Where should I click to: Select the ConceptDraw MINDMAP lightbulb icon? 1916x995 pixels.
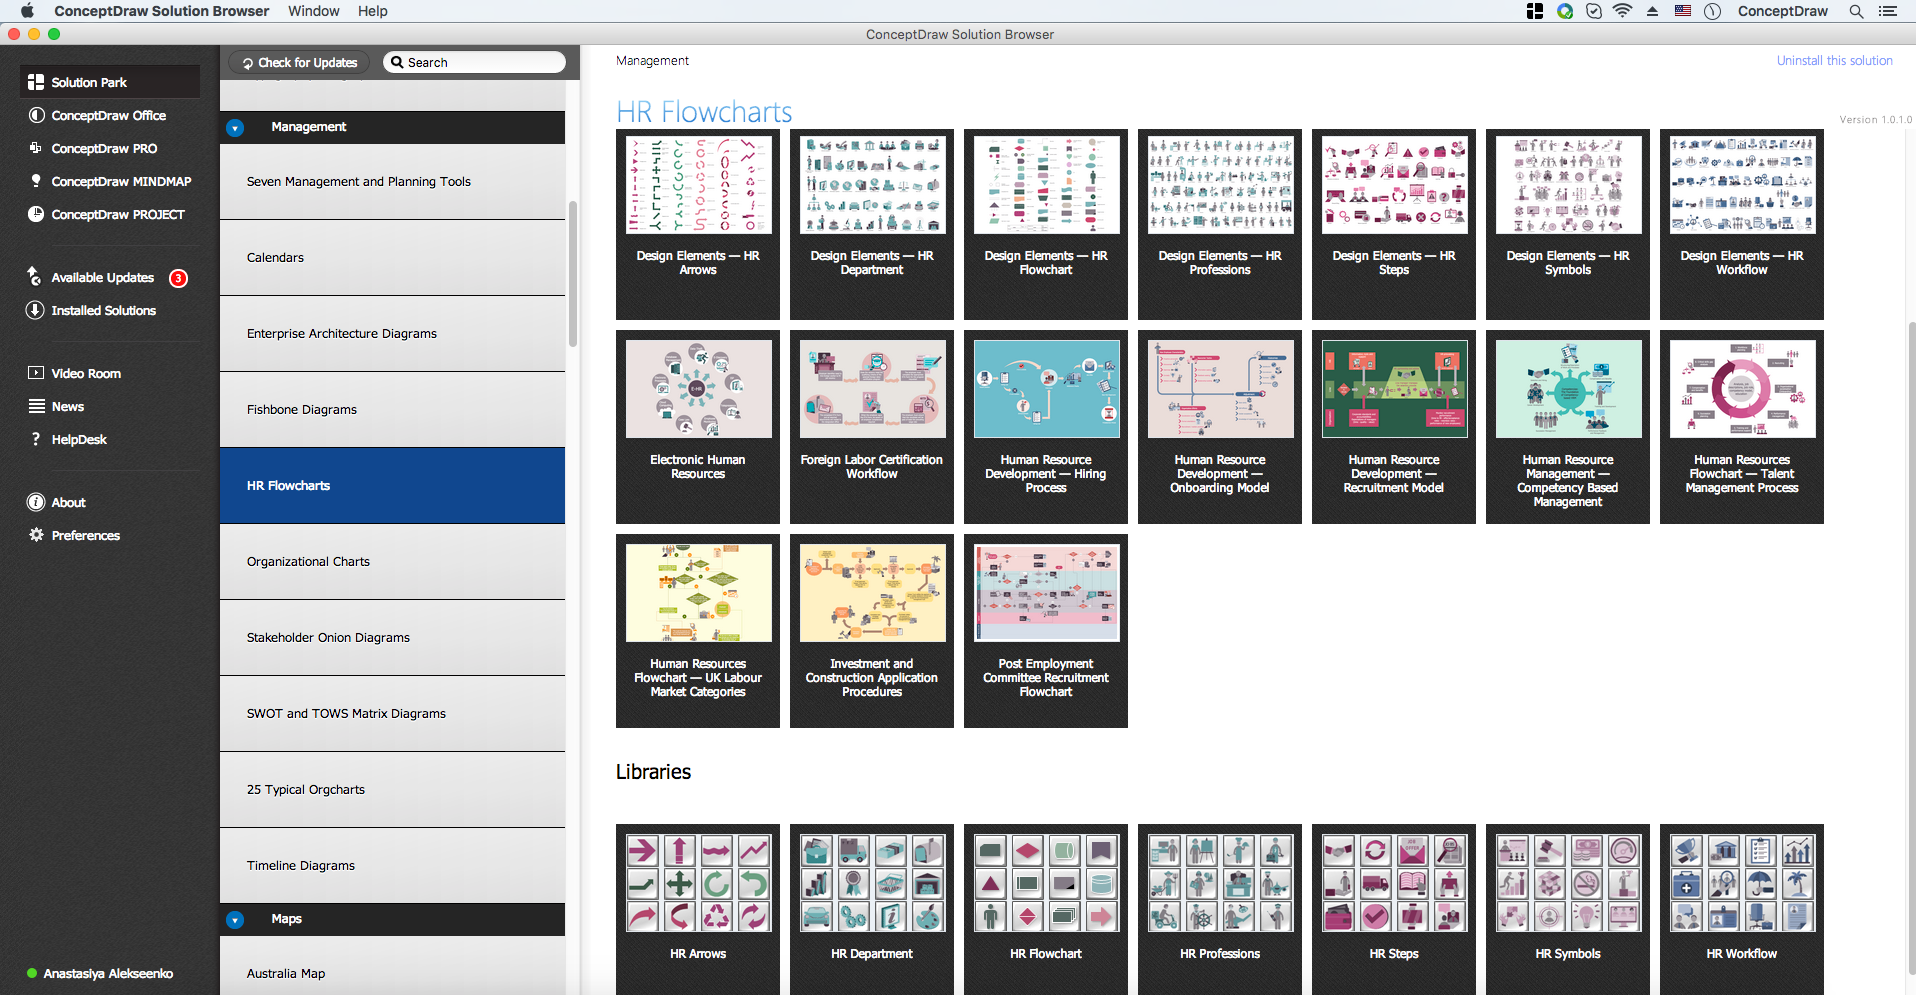[36, 181]
